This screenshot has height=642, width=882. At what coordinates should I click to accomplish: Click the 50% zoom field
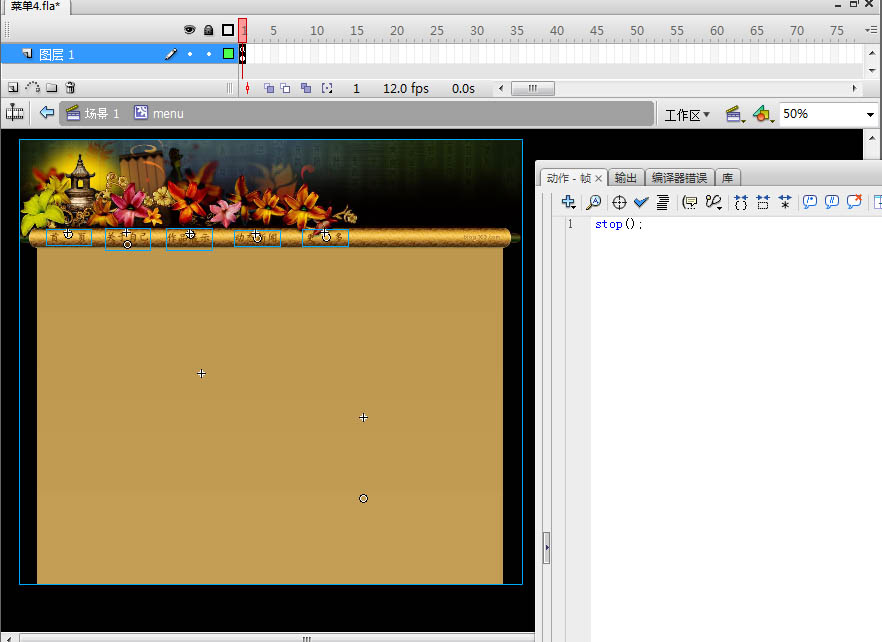tap(821, 114)
